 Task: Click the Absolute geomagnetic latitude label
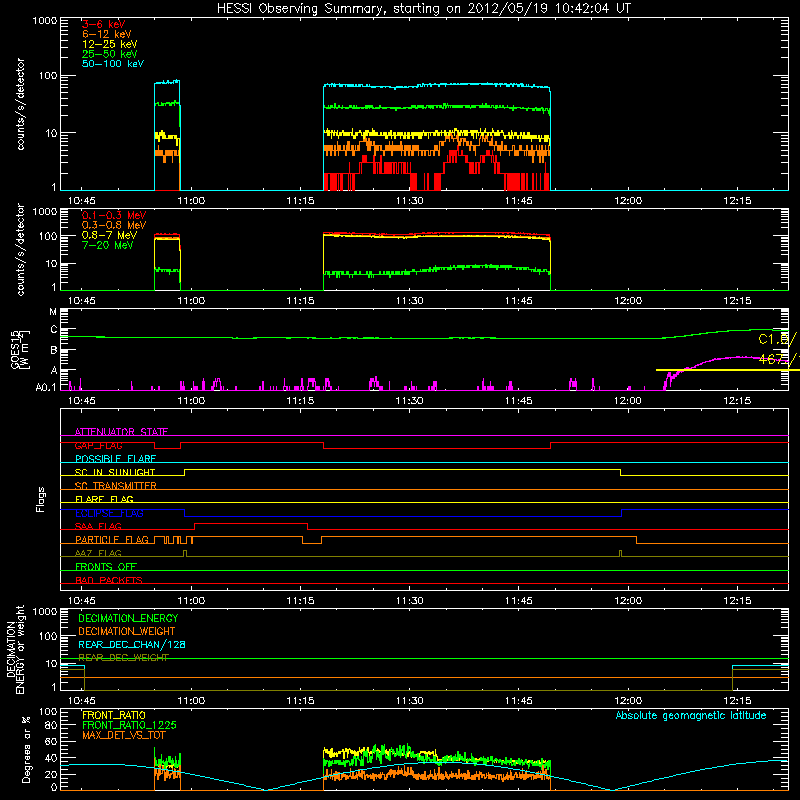click(691, 715)
